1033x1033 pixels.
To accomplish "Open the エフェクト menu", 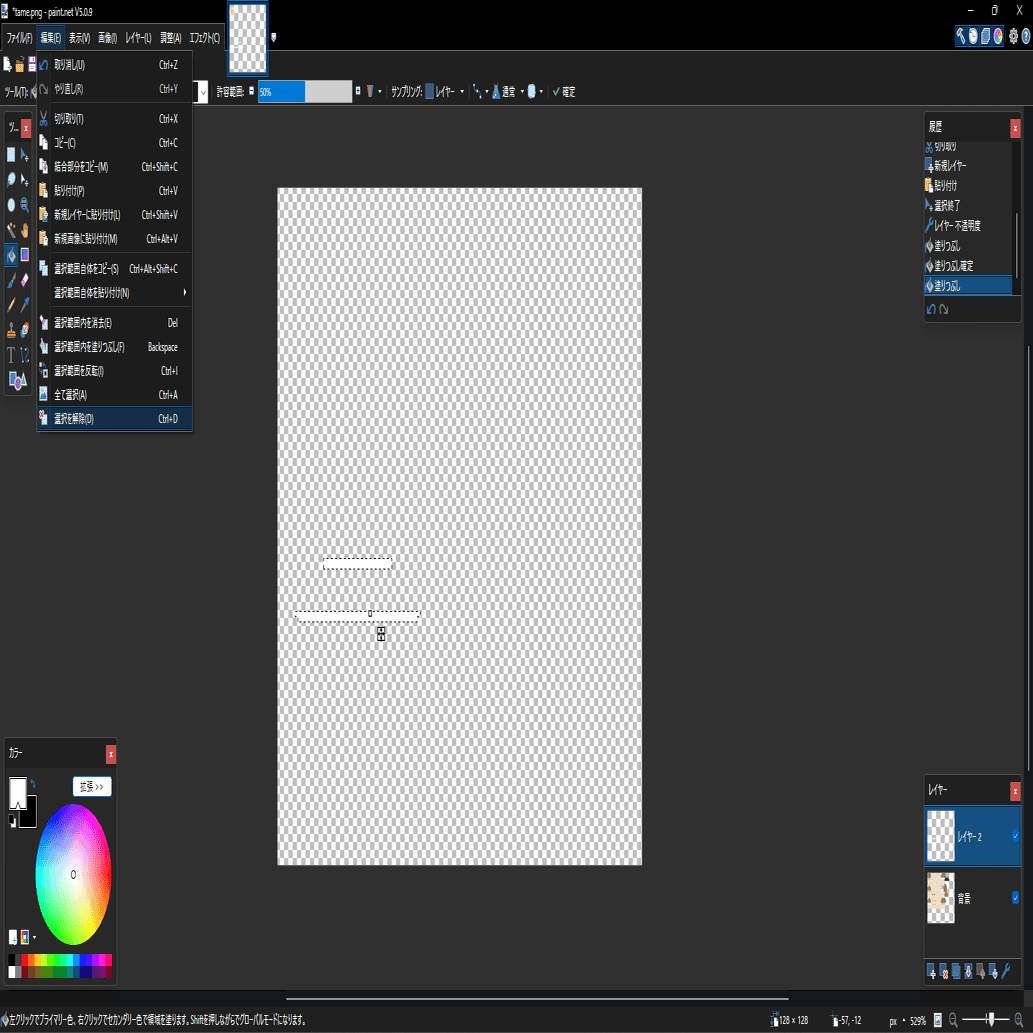I will pos(205,38).
